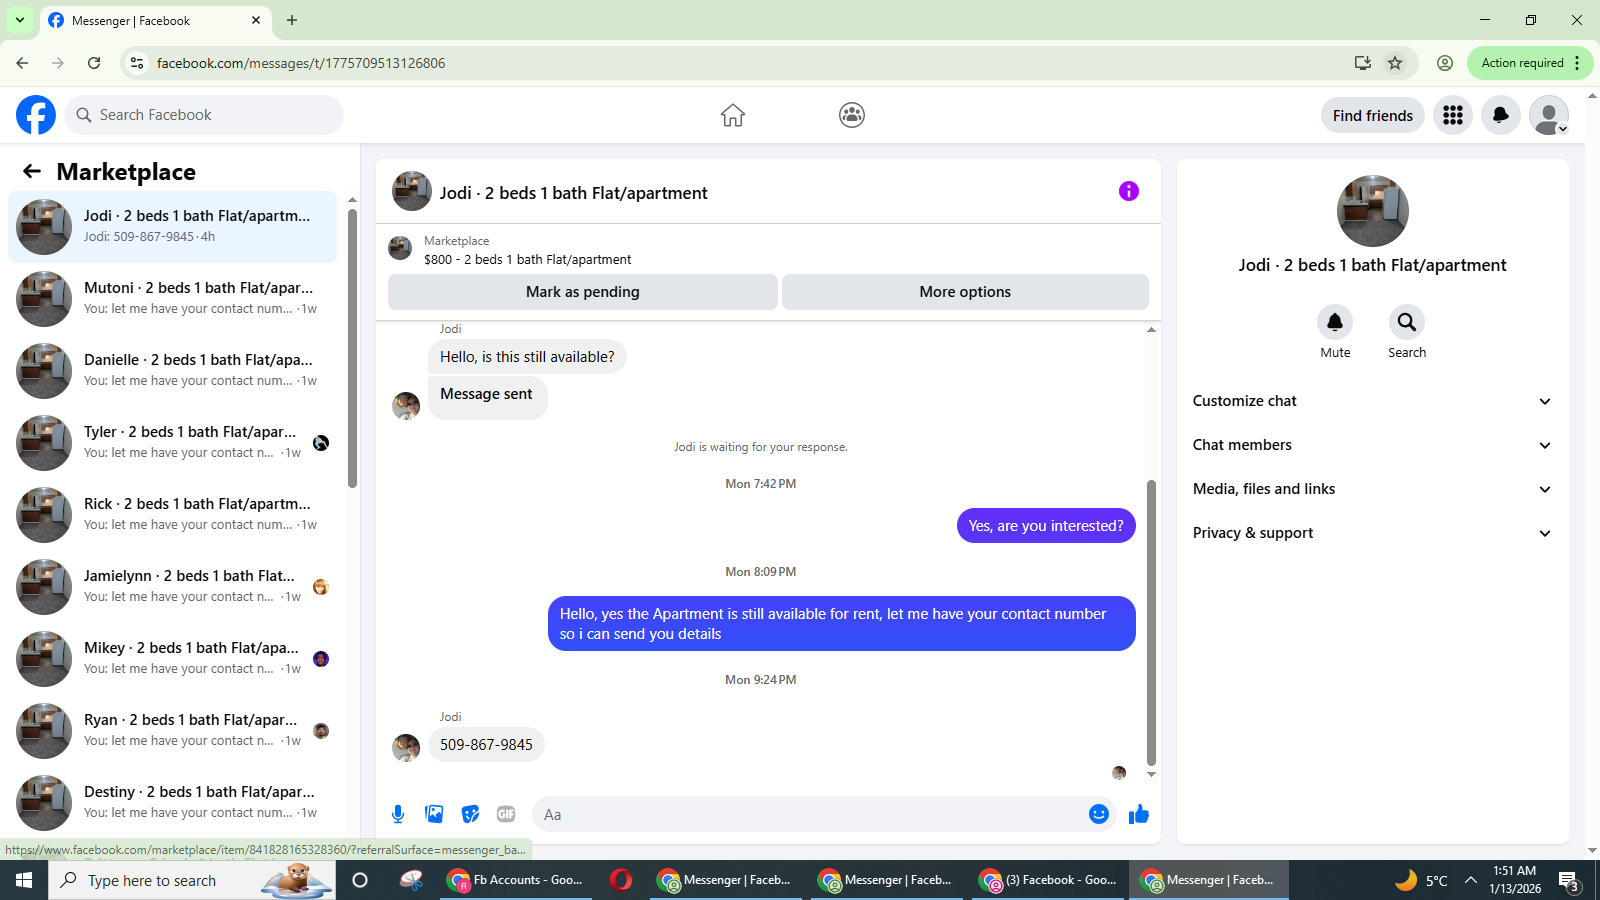Click the conversation list scrollbar
The width and height of the screenshot is (1600, 900).
[352, 348]
